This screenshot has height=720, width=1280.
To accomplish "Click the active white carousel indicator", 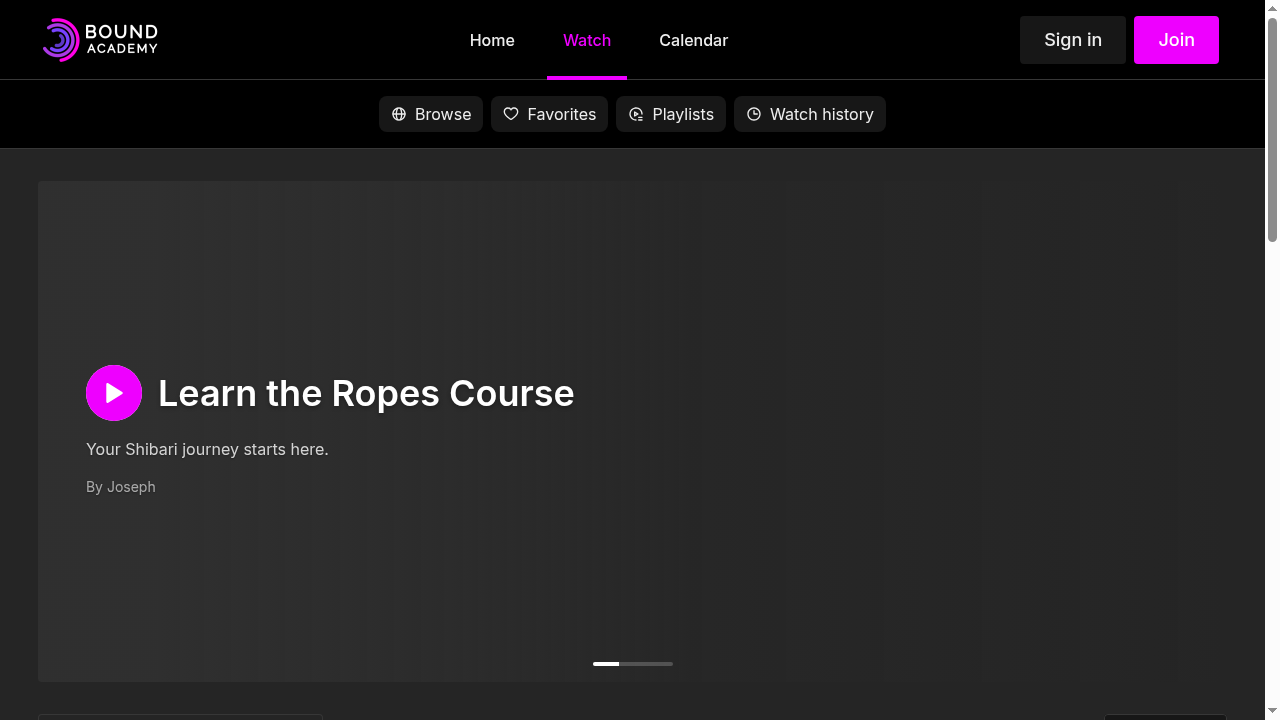I will pos(606,664).
